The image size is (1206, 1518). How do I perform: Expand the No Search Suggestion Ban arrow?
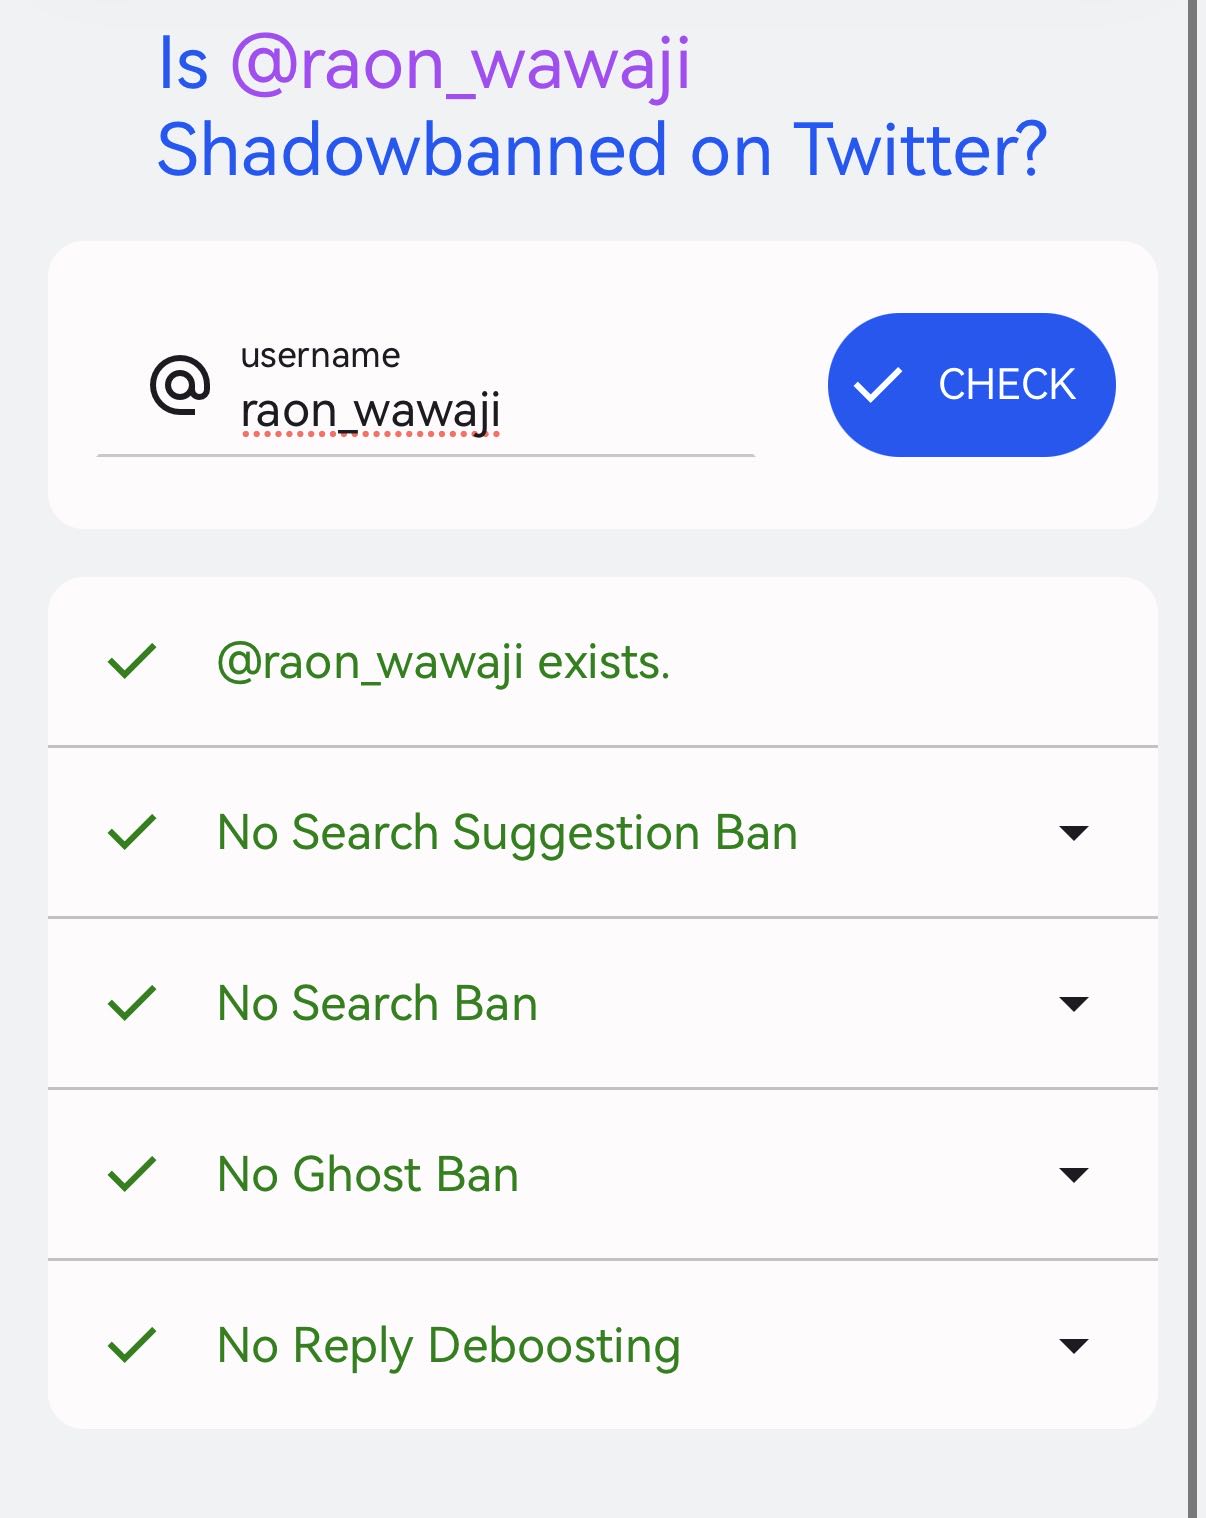point(1073,833)
